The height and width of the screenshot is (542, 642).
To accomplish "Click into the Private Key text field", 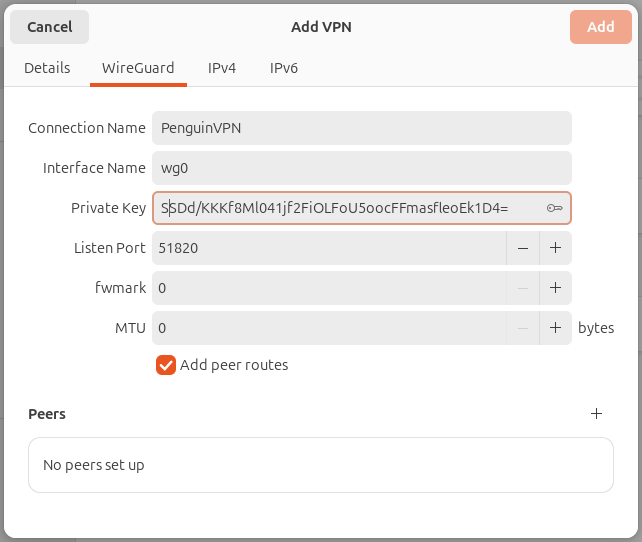I will 350,208.
